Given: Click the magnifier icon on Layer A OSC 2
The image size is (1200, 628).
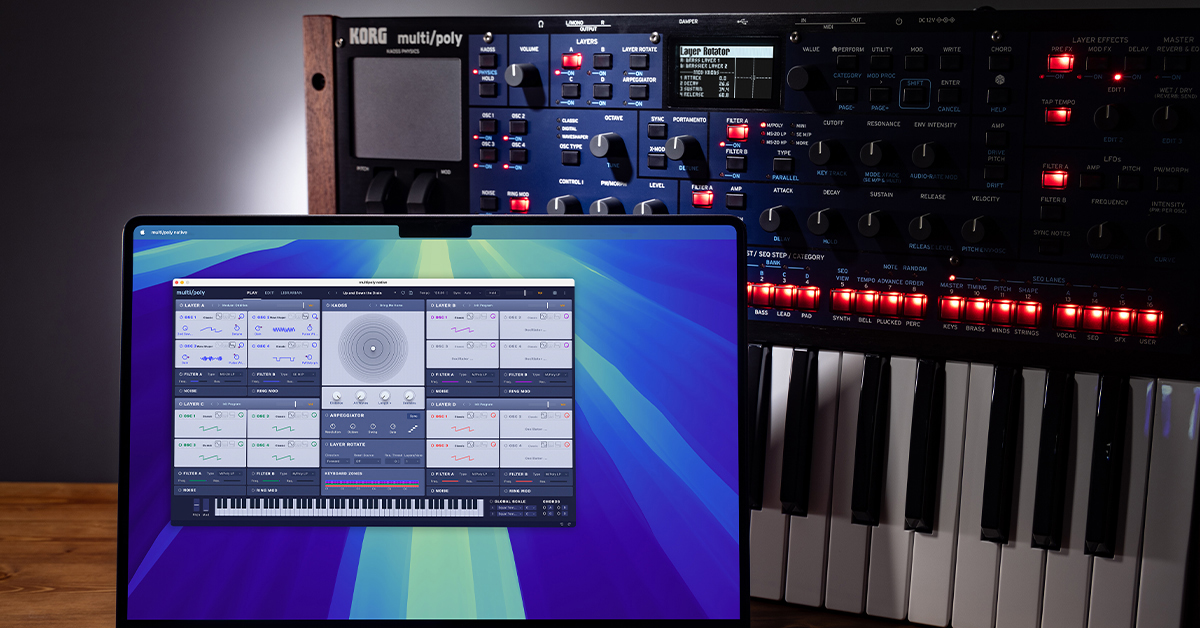Looking at the screenshot, I should pyautogui.click(x=314, y=317).
